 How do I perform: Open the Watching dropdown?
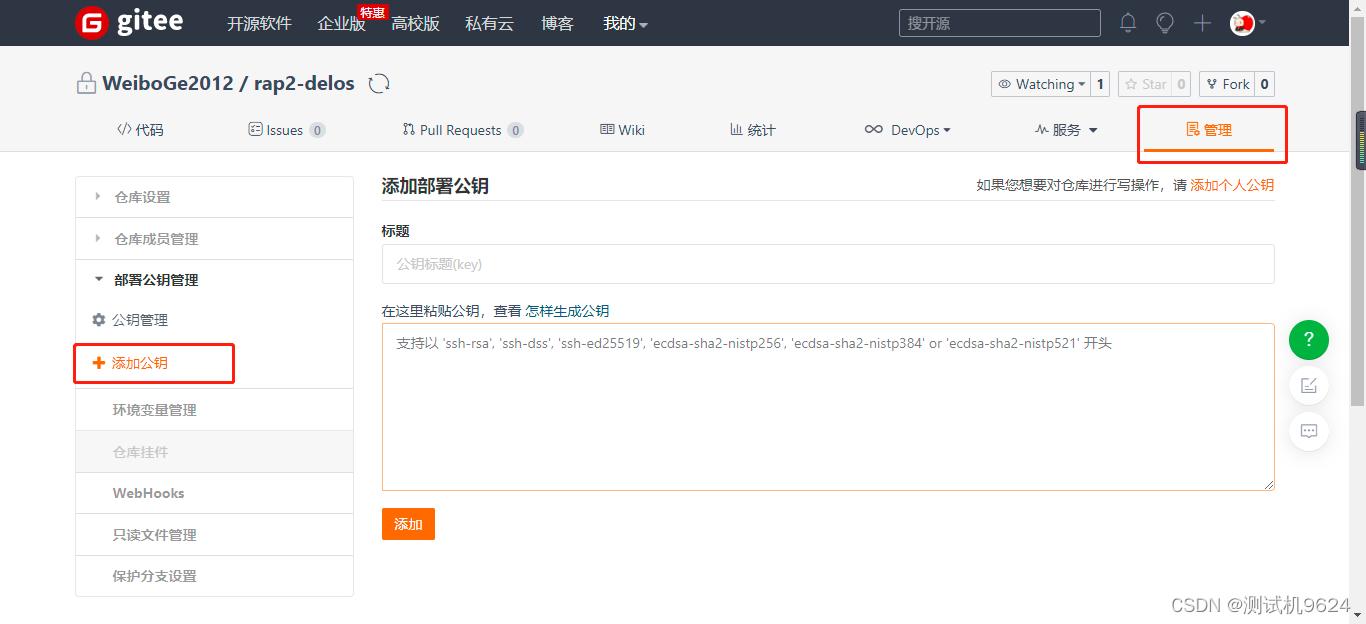coord(1041,84)
